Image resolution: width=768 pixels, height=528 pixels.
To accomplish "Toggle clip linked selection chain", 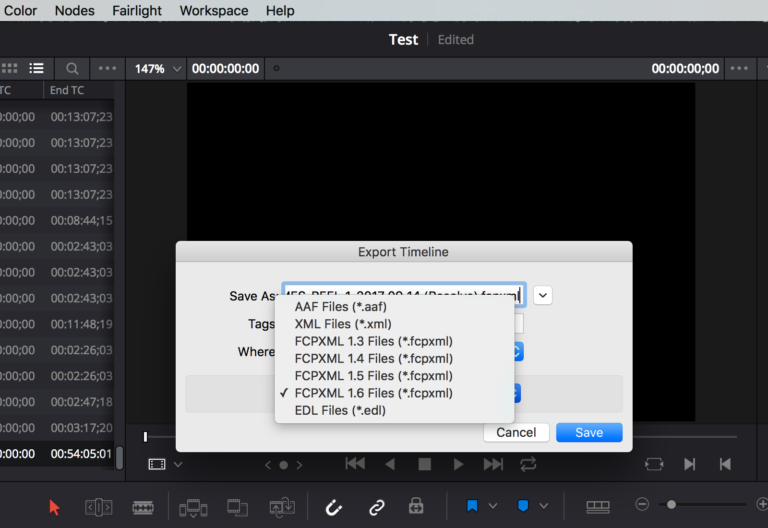I will [x=376, y=507].
